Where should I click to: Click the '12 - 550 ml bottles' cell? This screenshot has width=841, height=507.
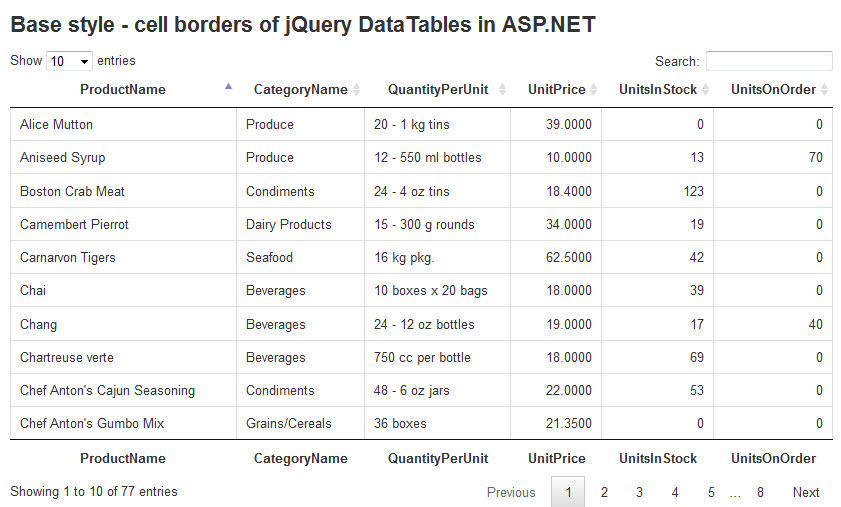[438, 157]
